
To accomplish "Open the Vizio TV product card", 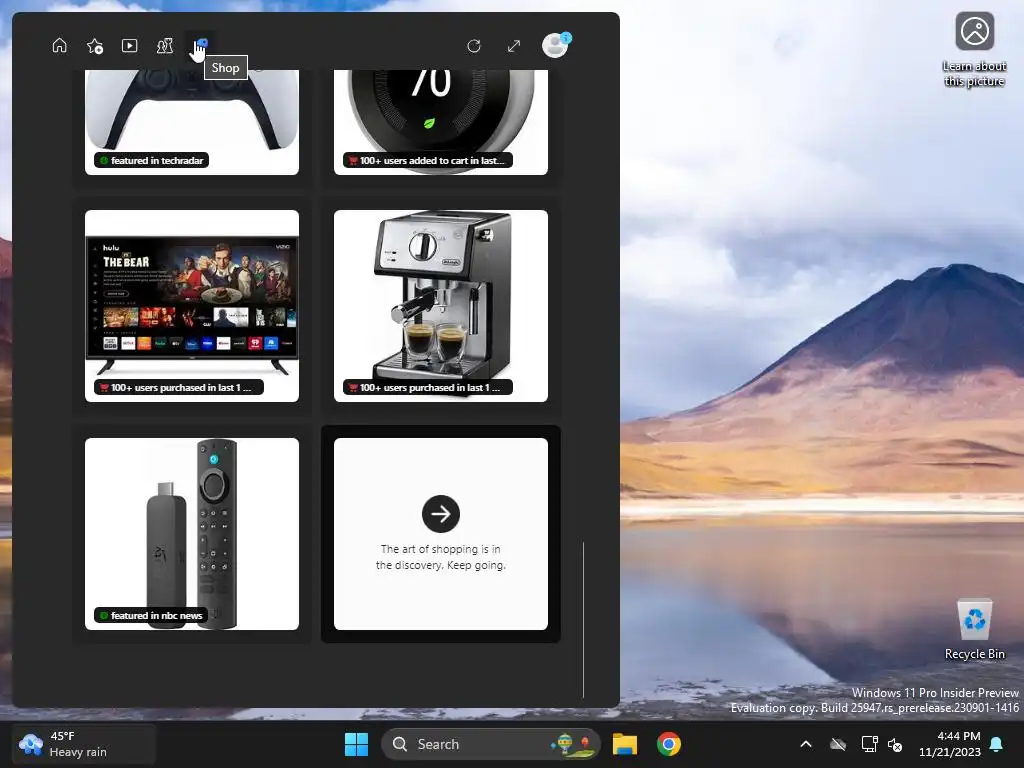I will [192, 306].
